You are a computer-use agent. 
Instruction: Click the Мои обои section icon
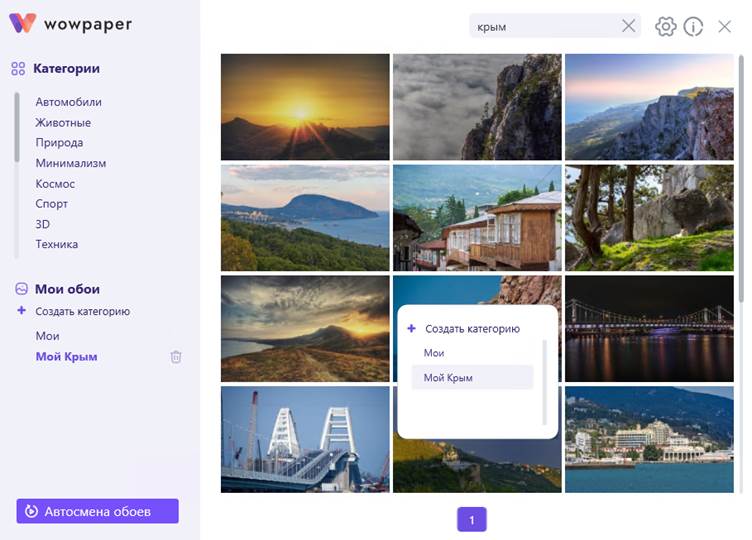click(x=21, y=289)
